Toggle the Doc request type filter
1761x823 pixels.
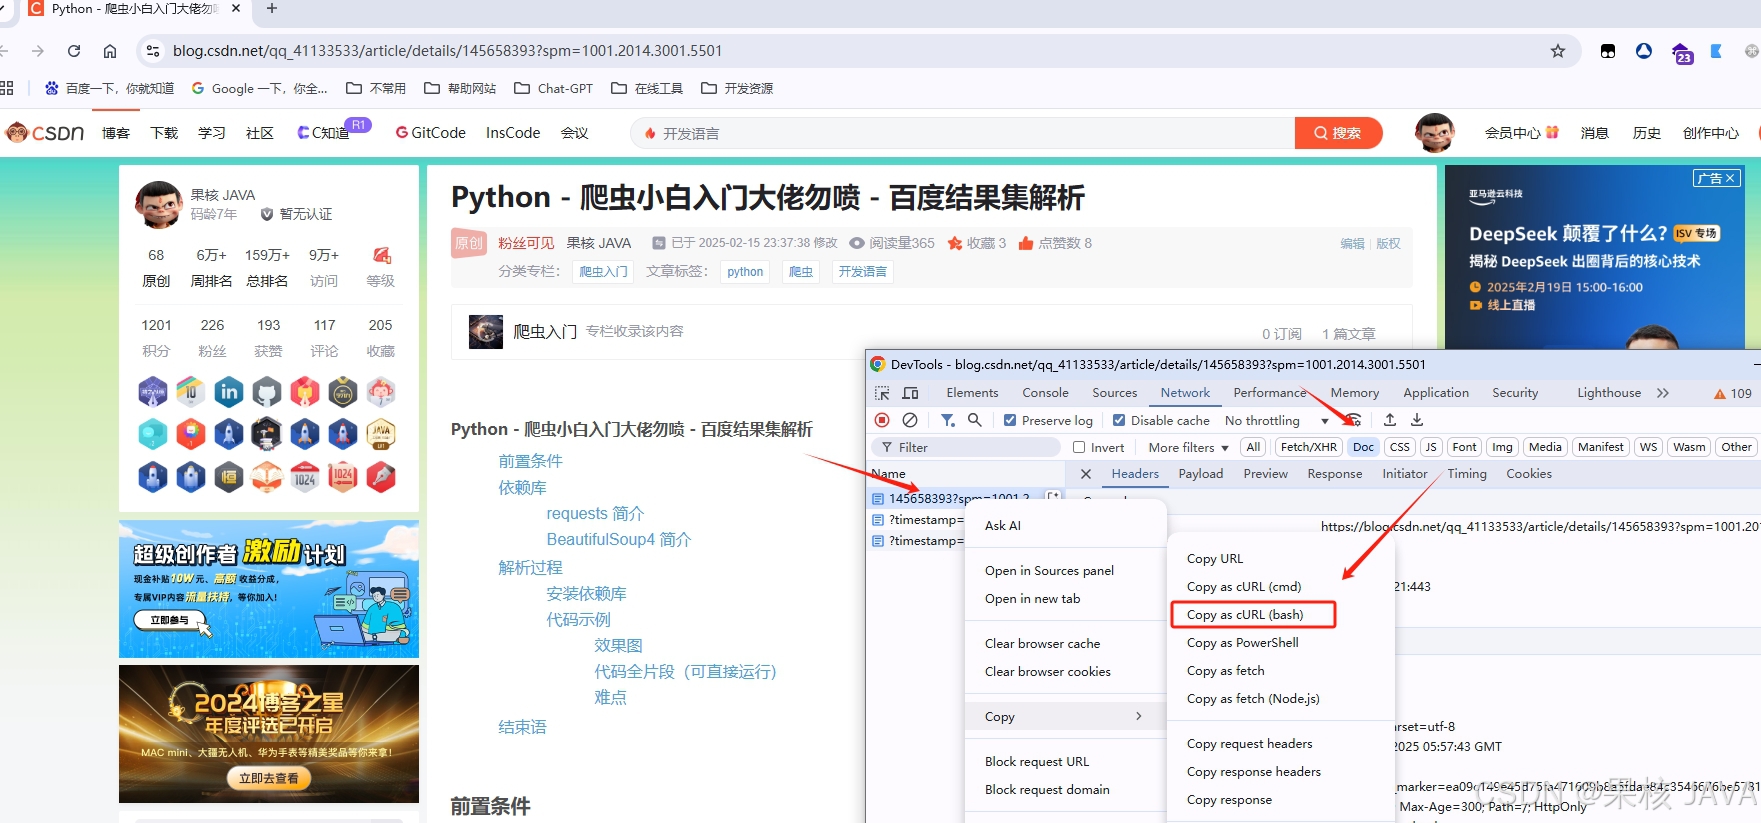(1363, 447)
